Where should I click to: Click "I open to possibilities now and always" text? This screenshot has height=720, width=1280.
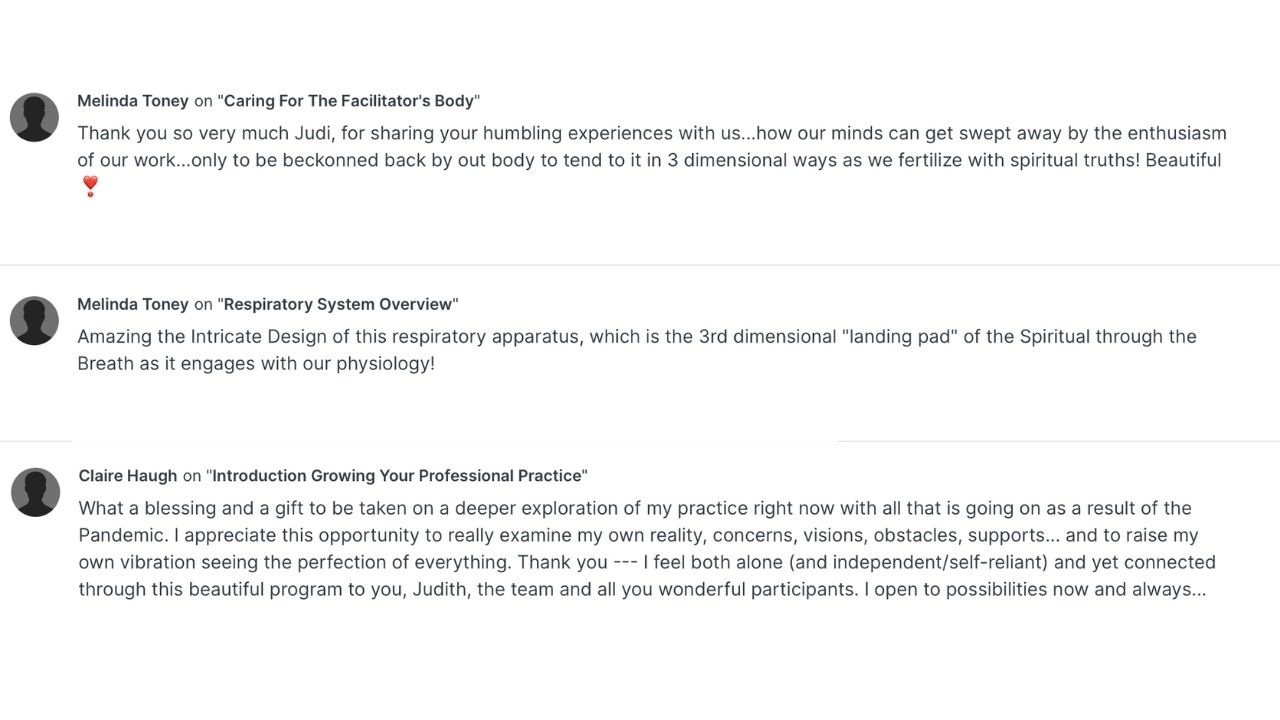point(1035,589)
